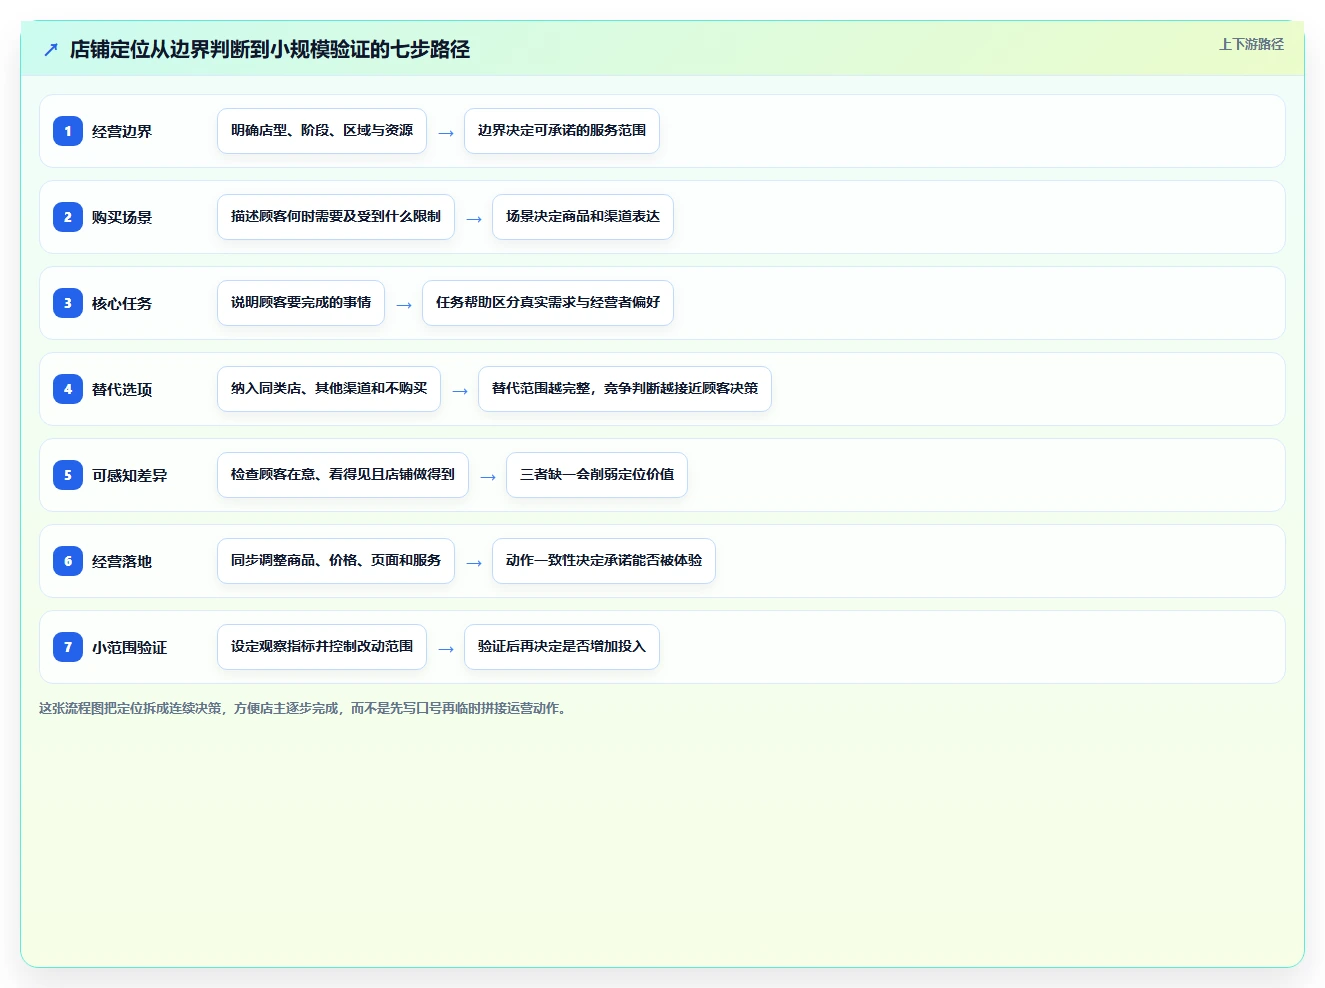Screen dimensions: 1325x988
Task: Open the 说明顾客要完成的事情 box
Action: tap(301, 303)
